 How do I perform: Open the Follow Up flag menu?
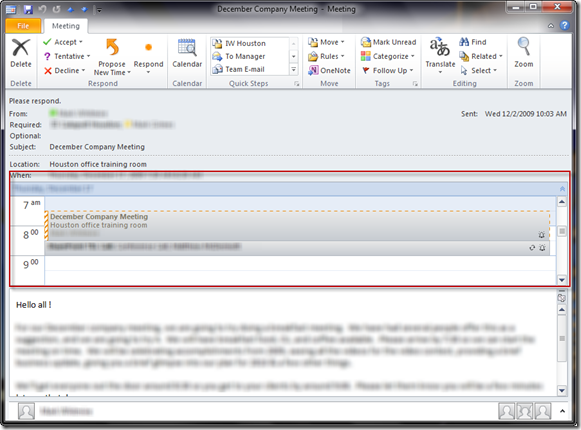387,70
